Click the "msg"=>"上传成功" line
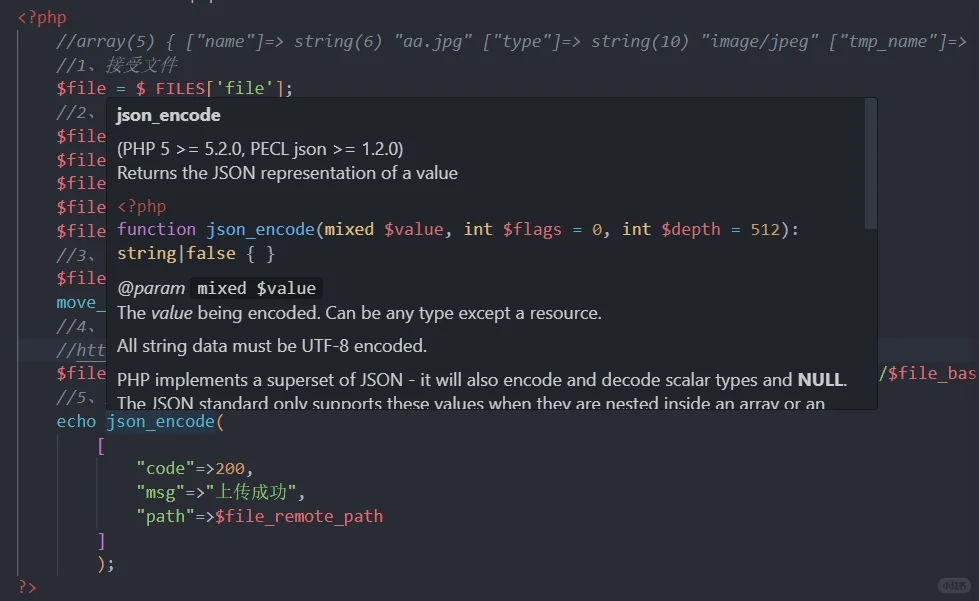The width and height of the screenshot is (979, 601). pyautogui.click(x=220, y=492)
